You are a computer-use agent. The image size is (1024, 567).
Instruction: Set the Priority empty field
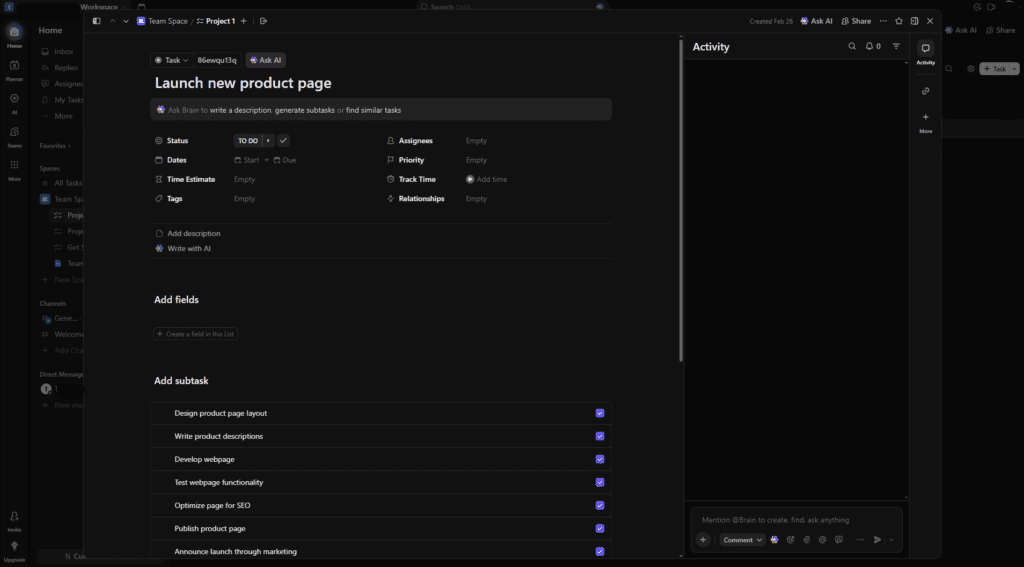click(476, 160)
